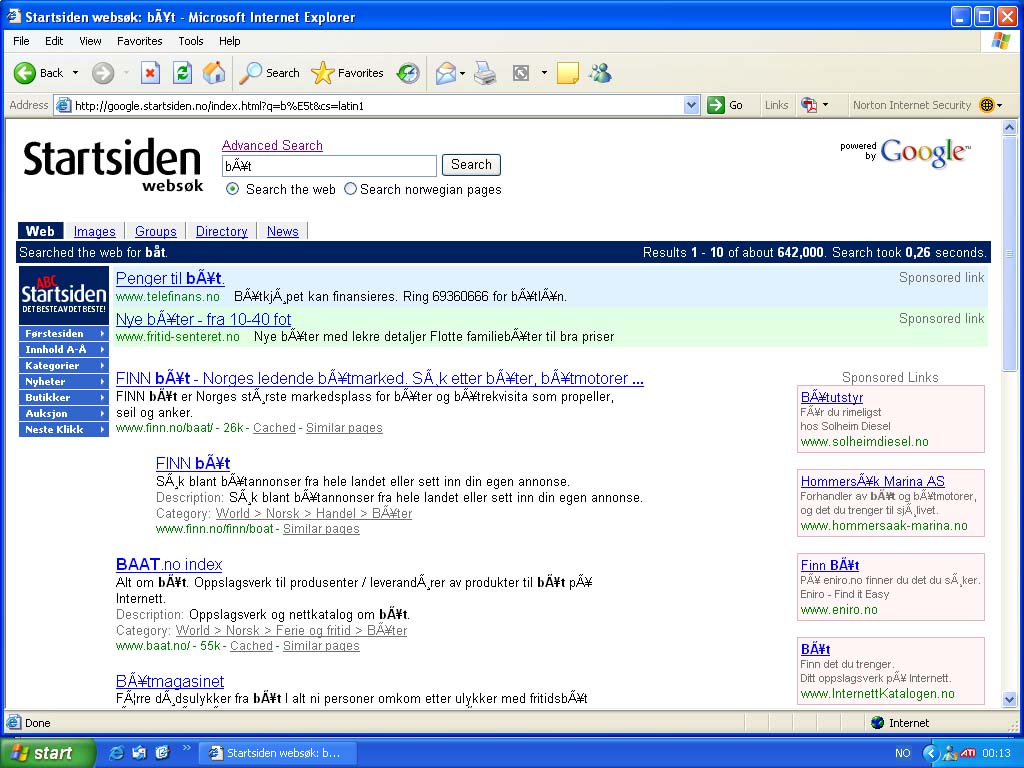Click the yellow note toolbar icon
1024x768 pixels.
pyautogui.click(x=568, y=73)
